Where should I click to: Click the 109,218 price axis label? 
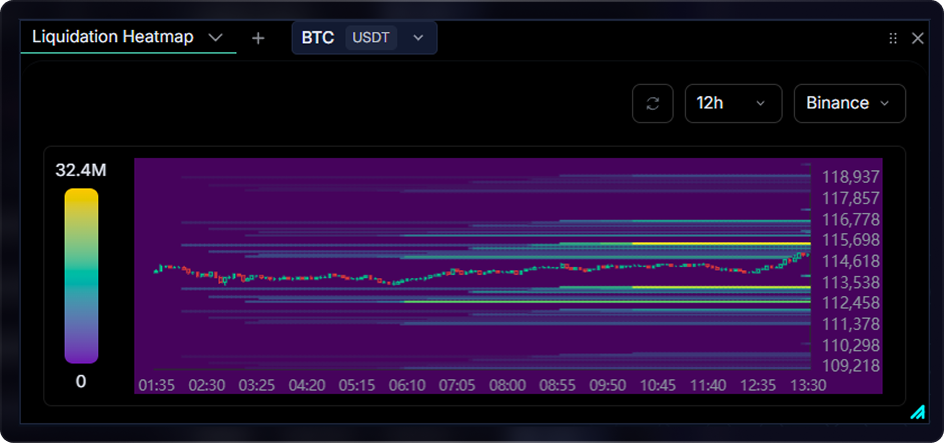pyautogui.click(x=851, y=365)
